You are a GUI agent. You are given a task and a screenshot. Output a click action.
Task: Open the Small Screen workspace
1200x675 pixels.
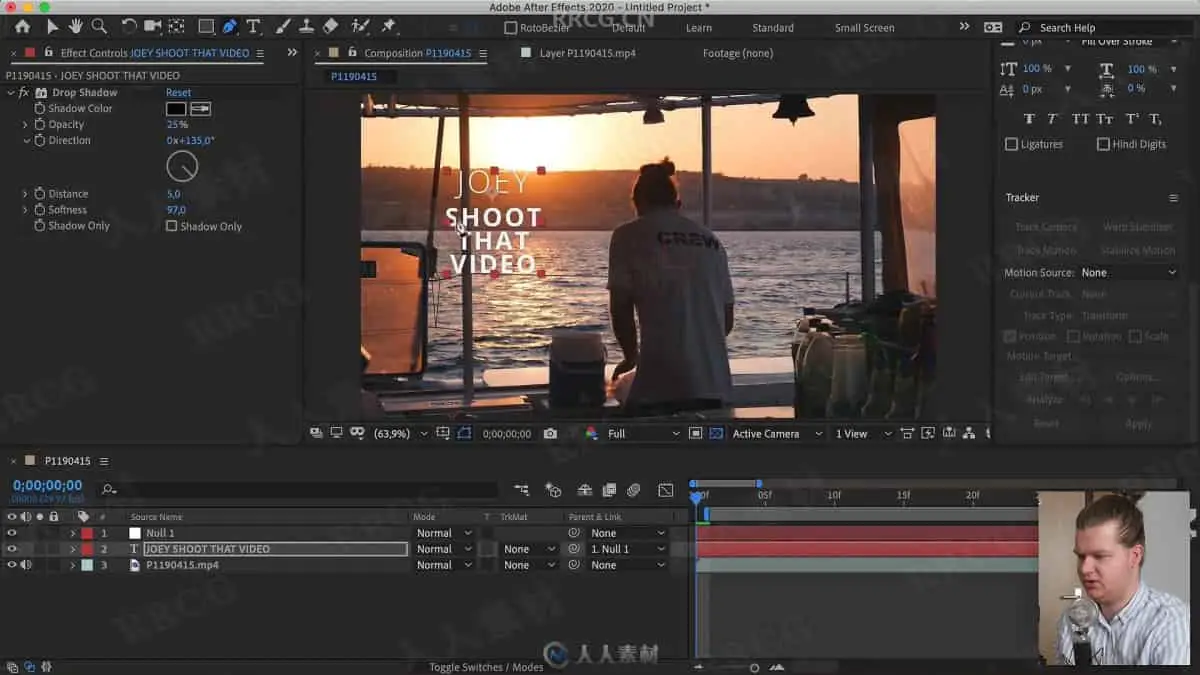[866, 28]
